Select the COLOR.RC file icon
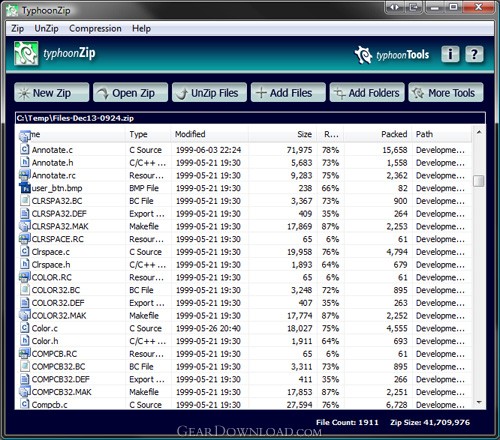500x440 pixels. pos(25,277)
